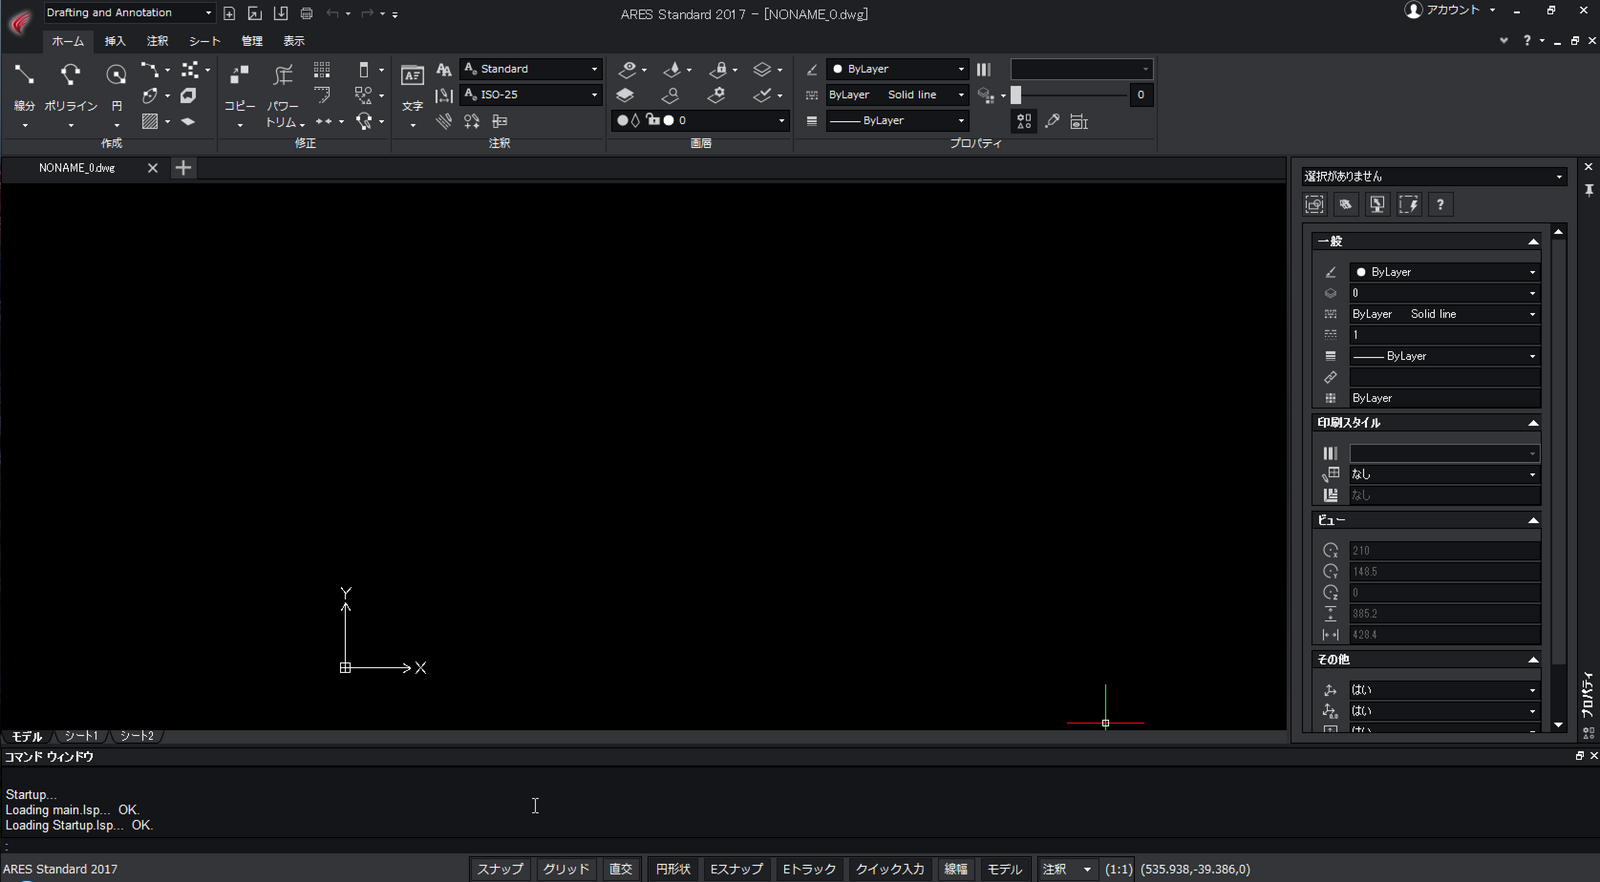Click the Annotation (注釈) status bar button
1600x882 pixels.
[1066, 869]
